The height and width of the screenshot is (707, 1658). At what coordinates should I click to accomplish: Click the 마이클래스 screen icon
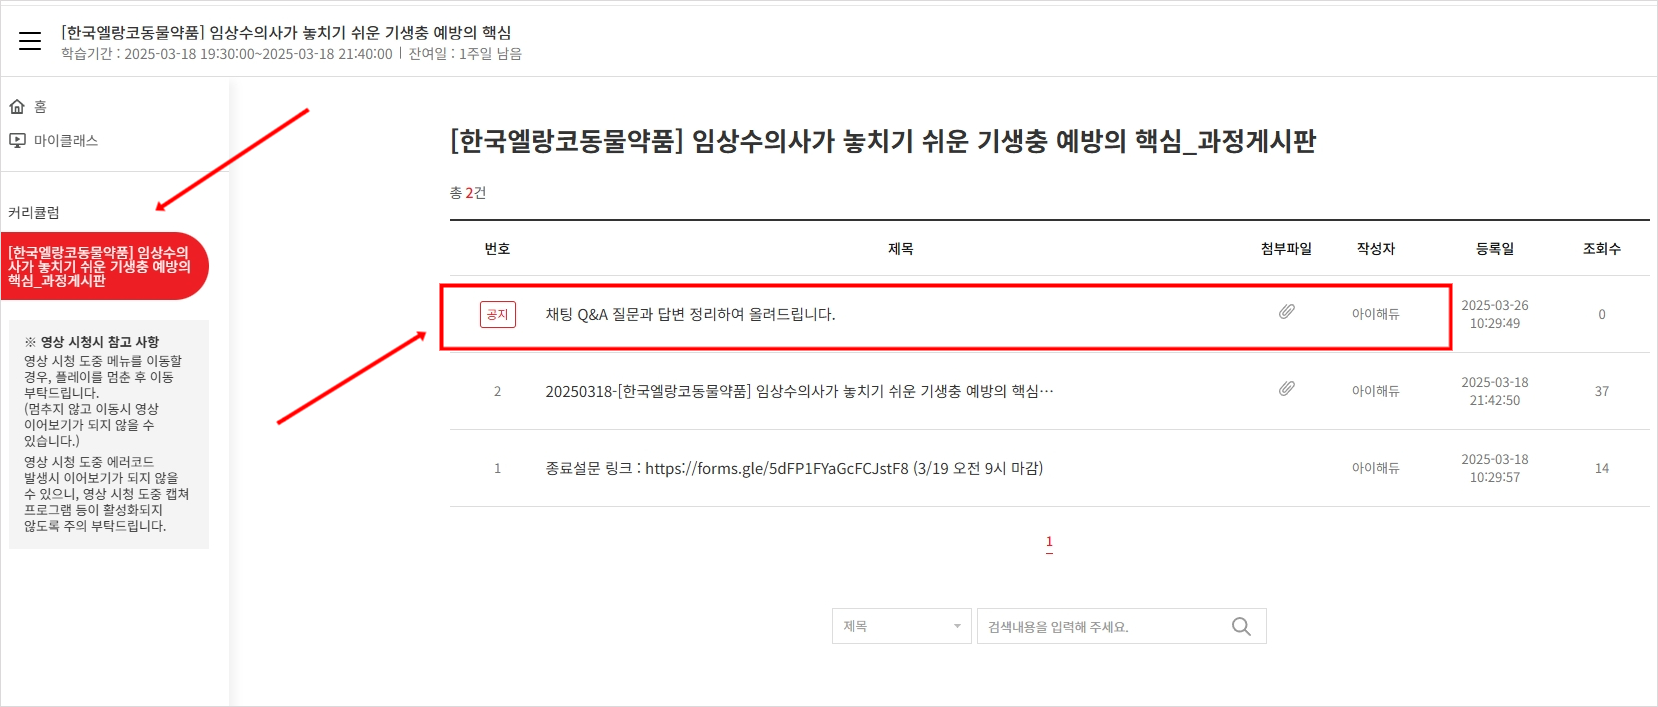click(17, 140)
